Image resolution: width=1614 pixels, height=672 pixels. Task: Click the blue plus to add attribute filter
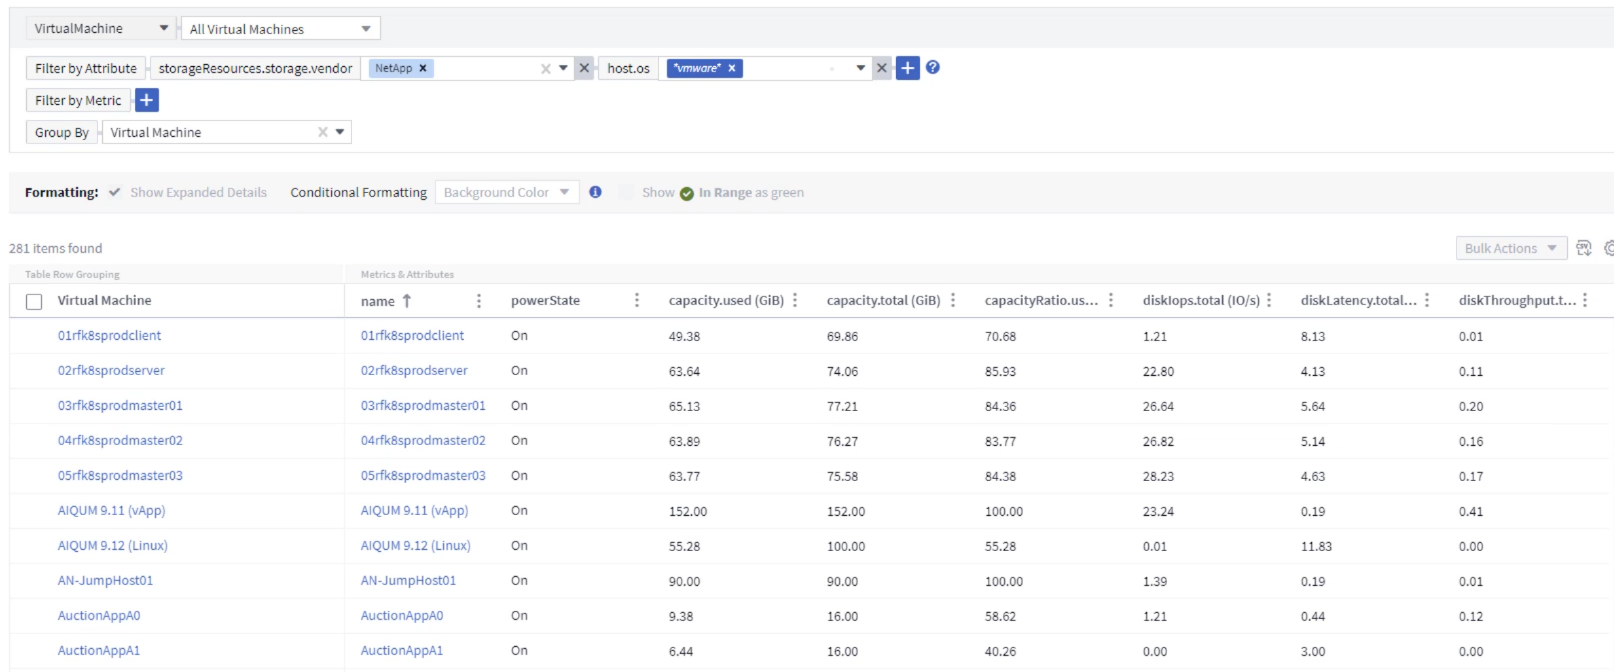(907, 68)
